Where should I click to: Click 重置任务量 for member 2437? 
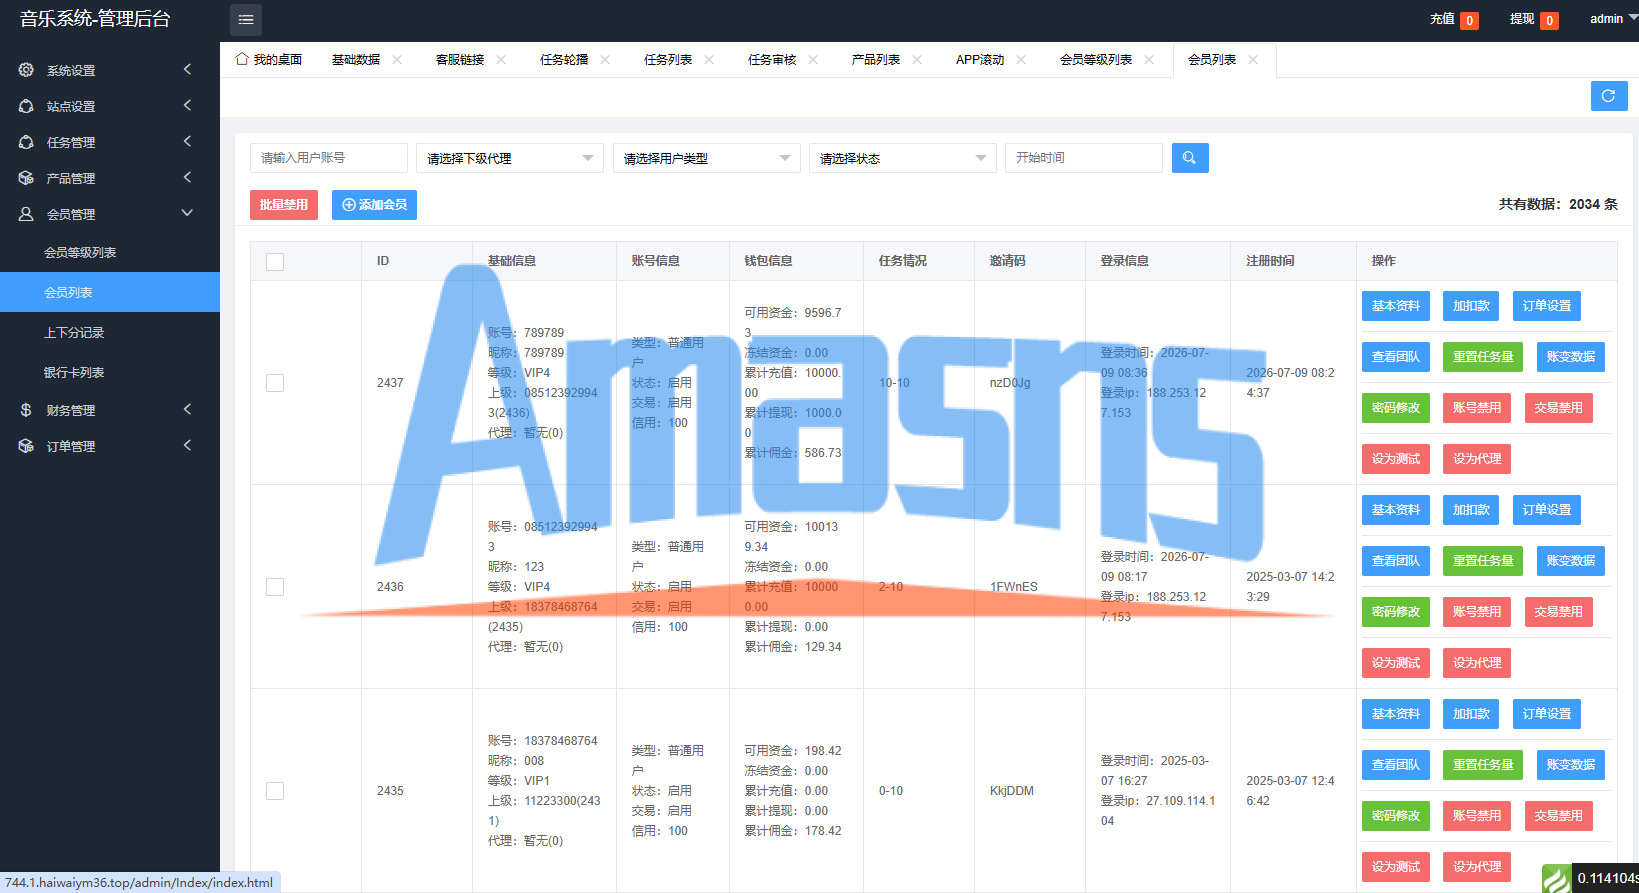(x=1483, y=357)
